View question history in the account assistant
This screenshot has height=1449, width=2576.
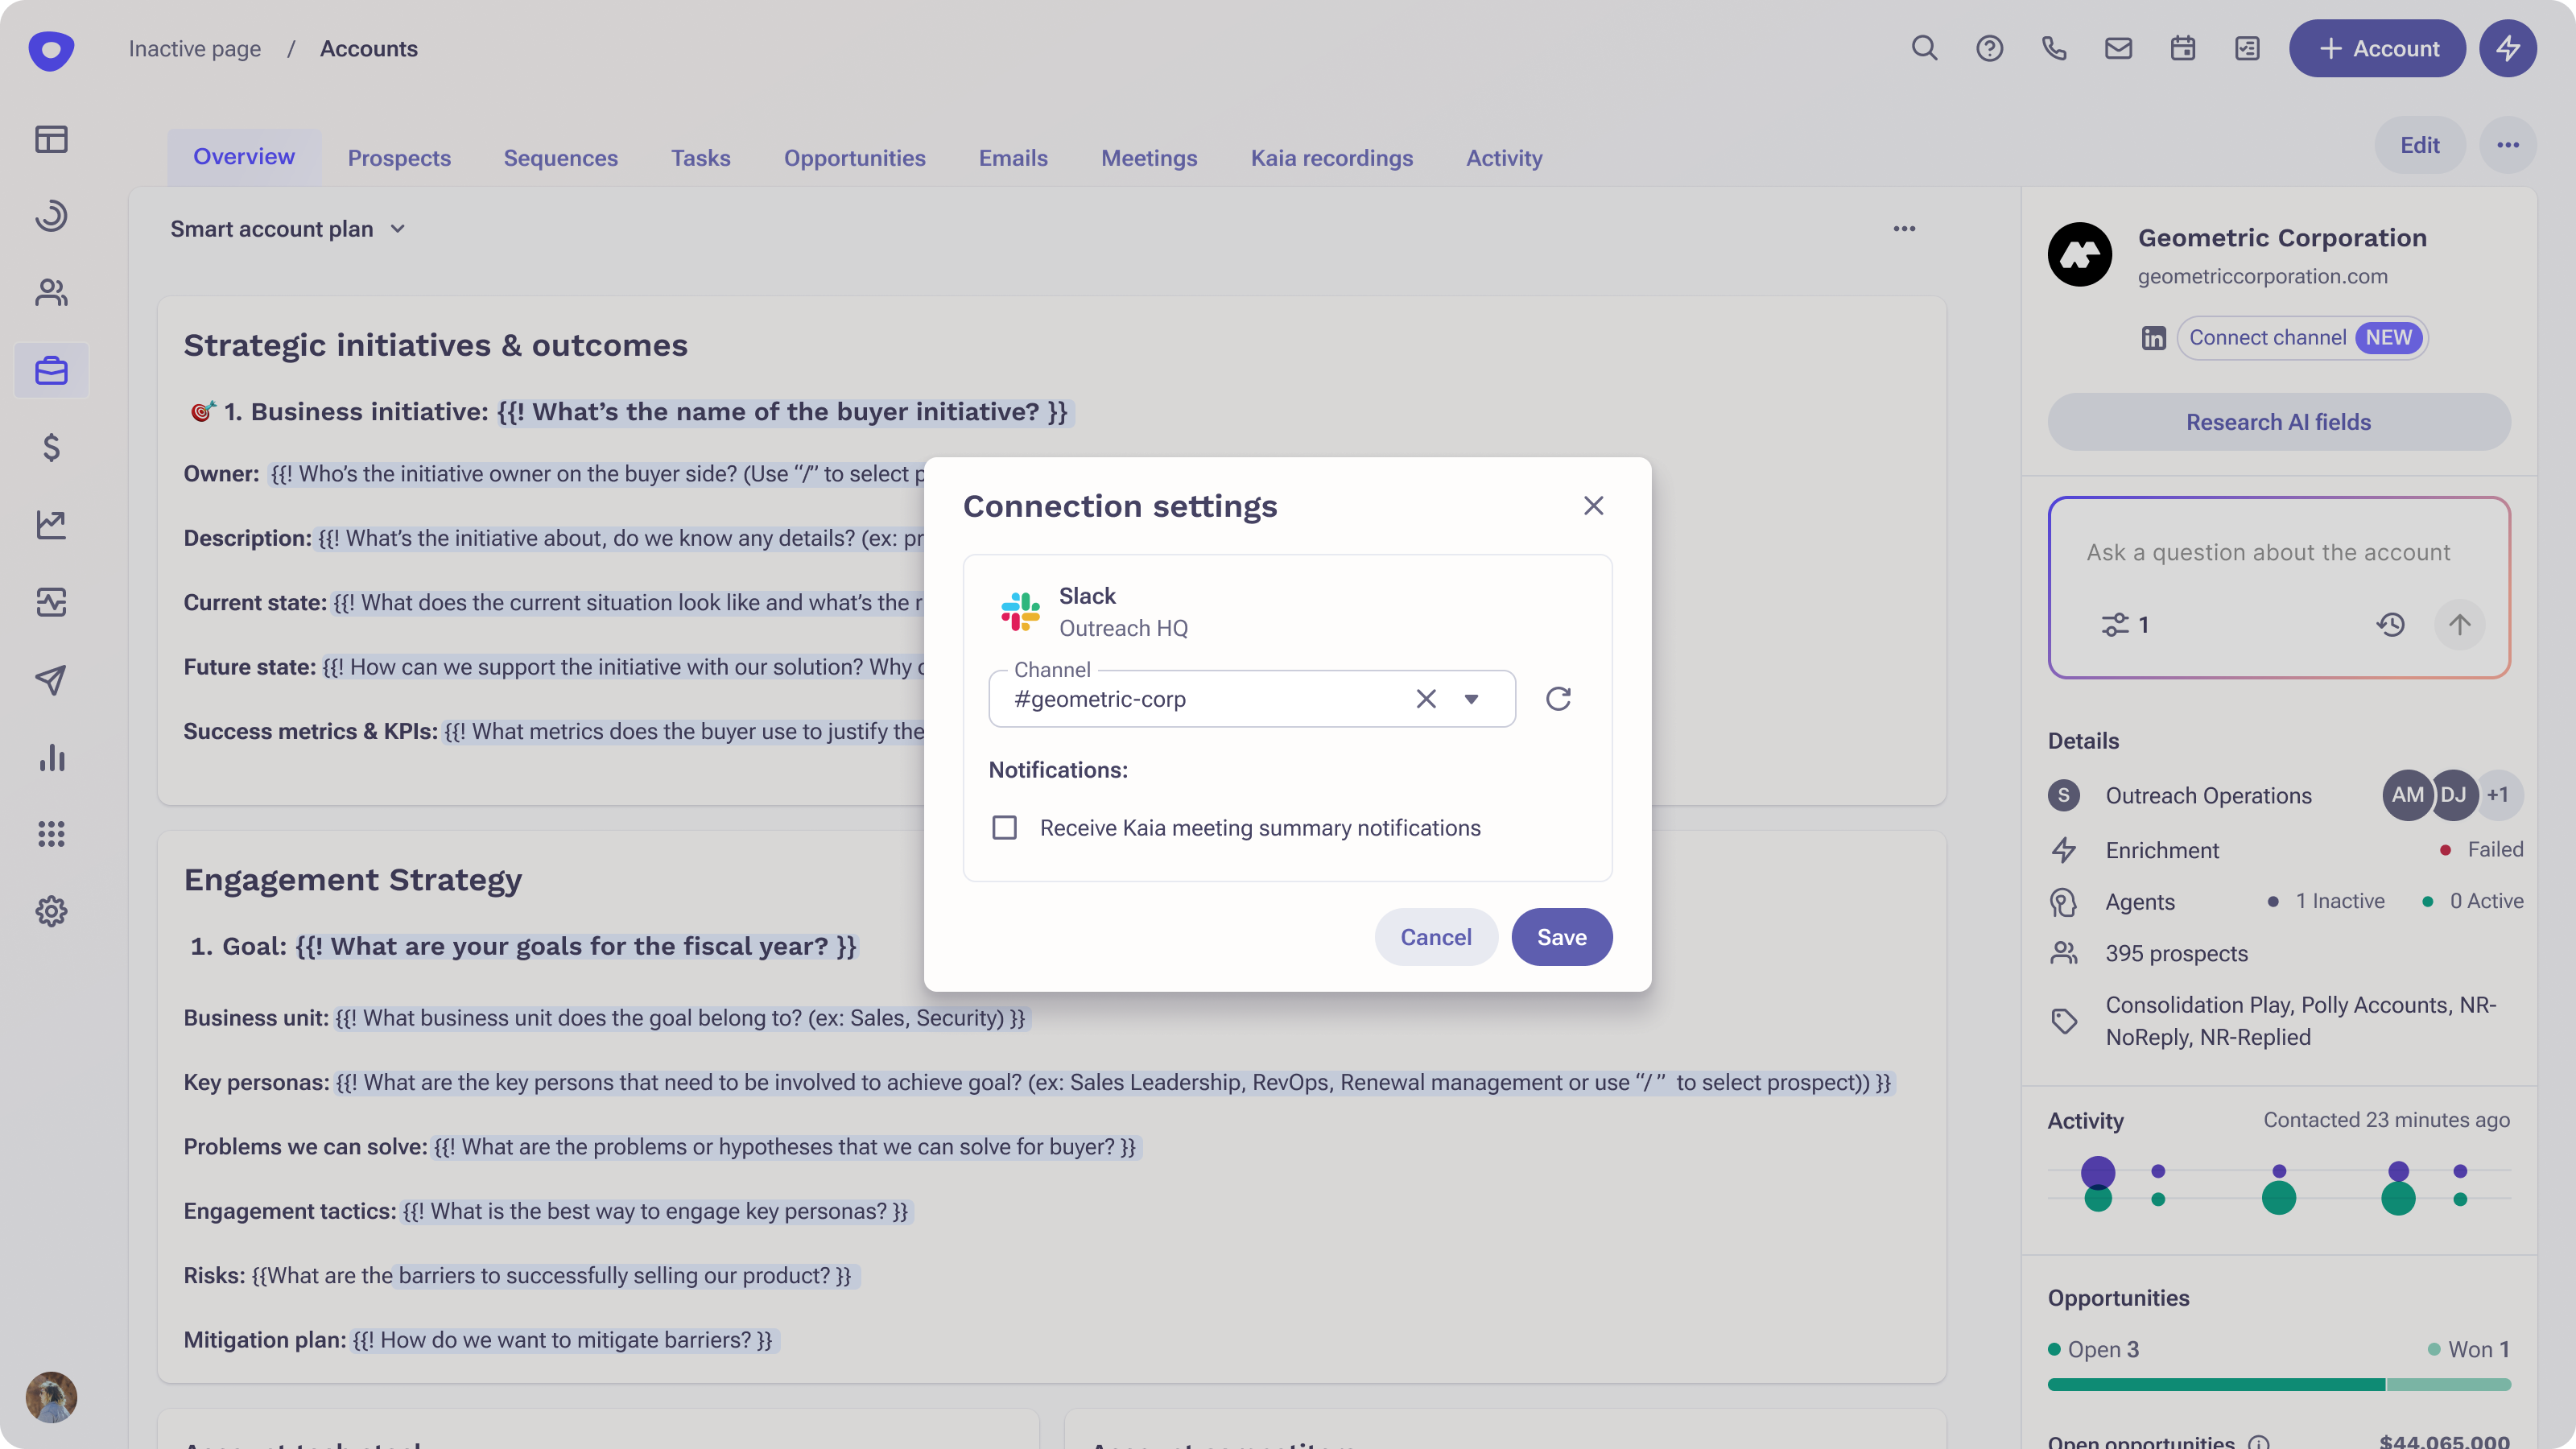coord(2391,624)
